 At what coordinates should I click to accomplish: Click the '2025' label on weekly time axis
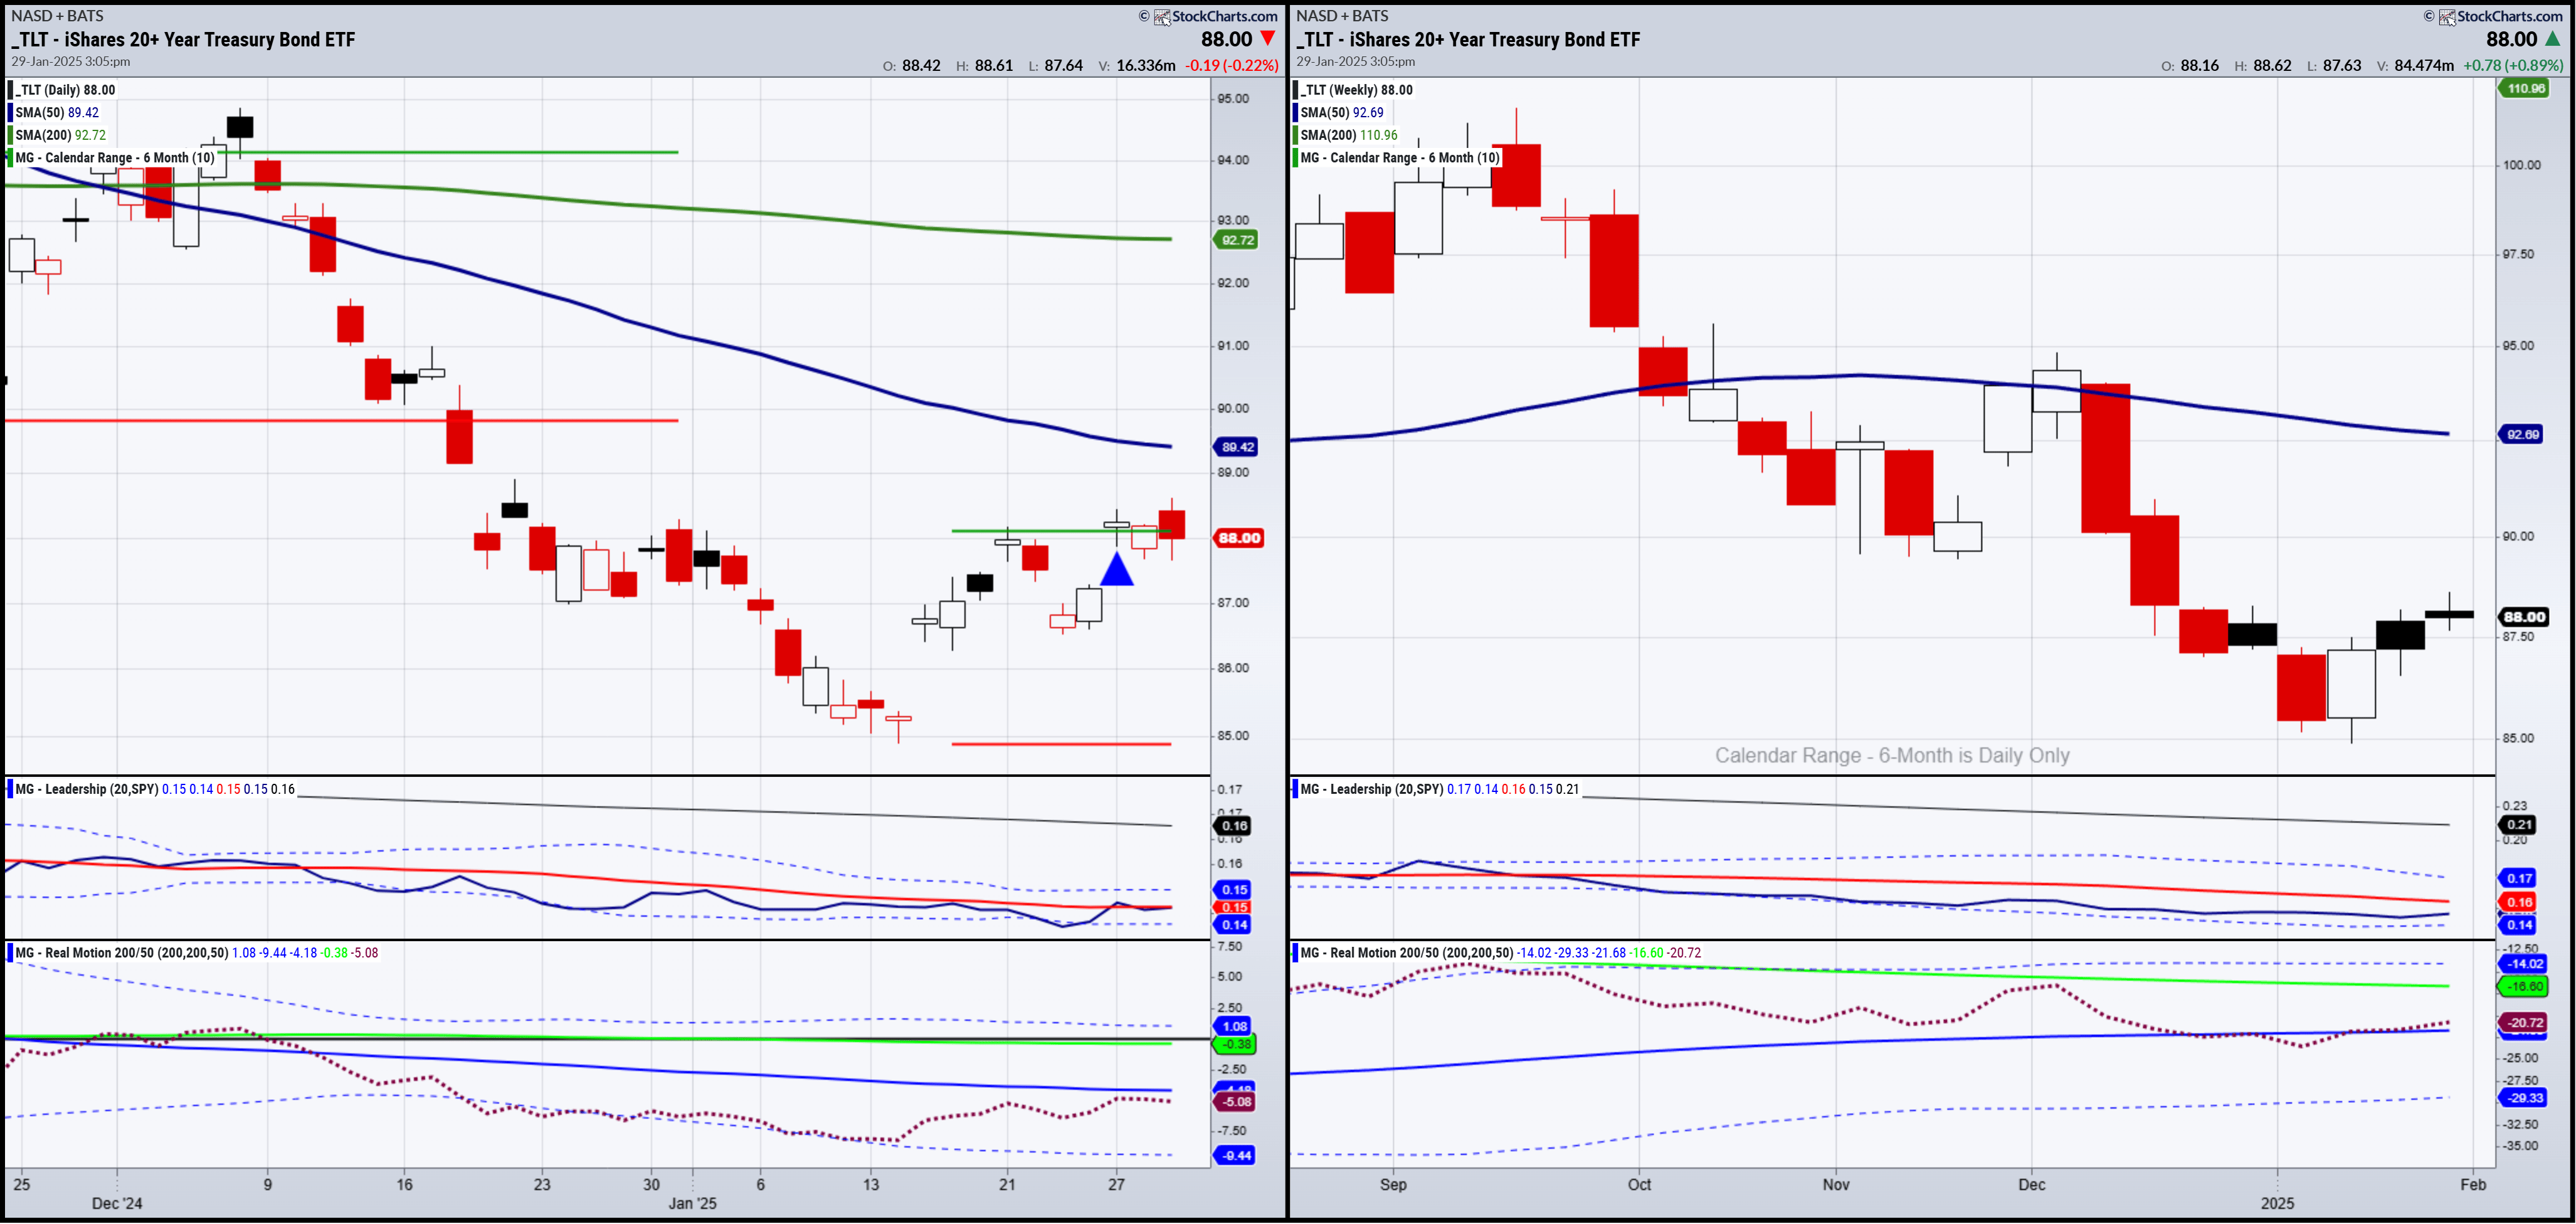tap(2277, 1203)
